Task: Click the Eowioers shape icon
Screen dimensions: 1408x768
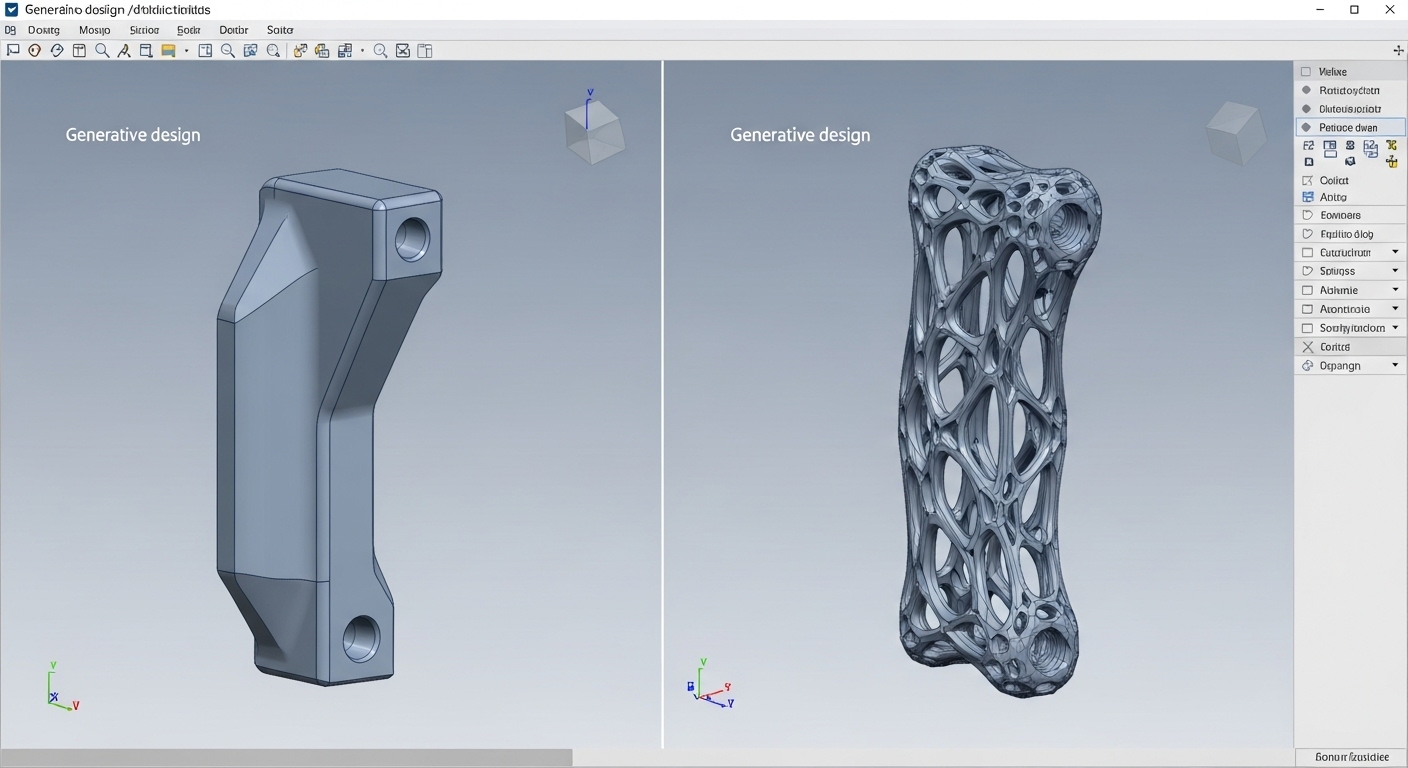Action: pos(1308,215)
